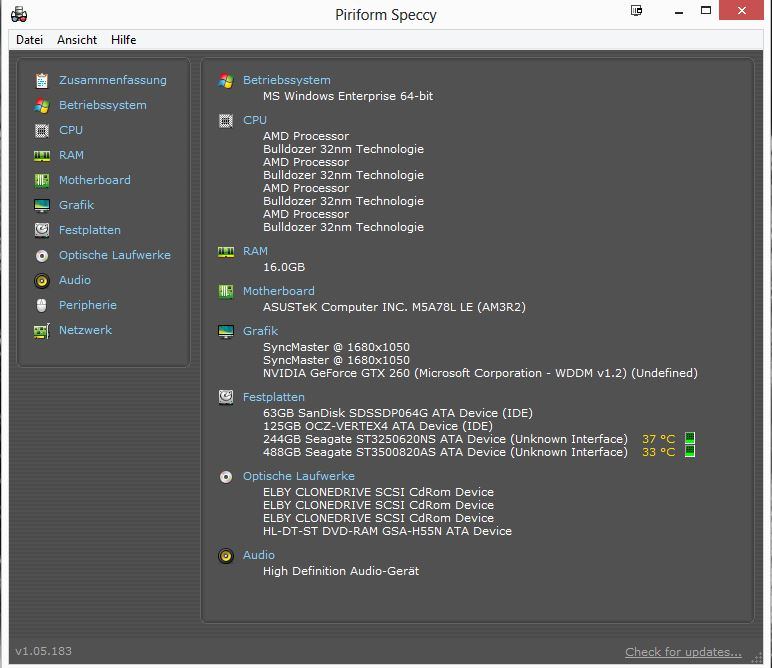This screenshot has width=772, height=668.
Task: Click the Speccy app icon in title bar
Action: [19, 14]
